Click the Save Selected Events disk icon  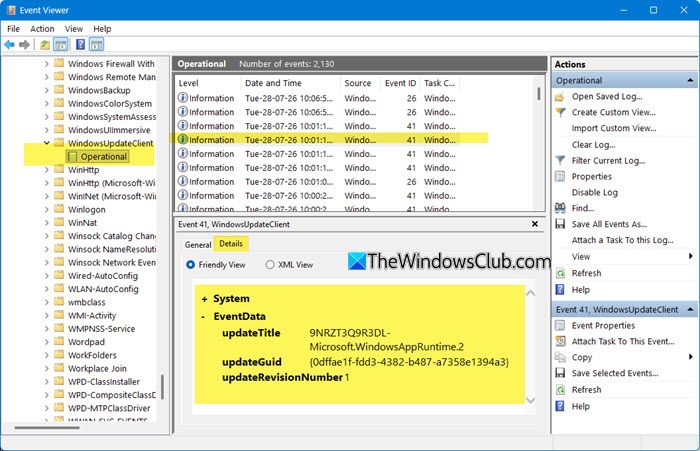560,373
